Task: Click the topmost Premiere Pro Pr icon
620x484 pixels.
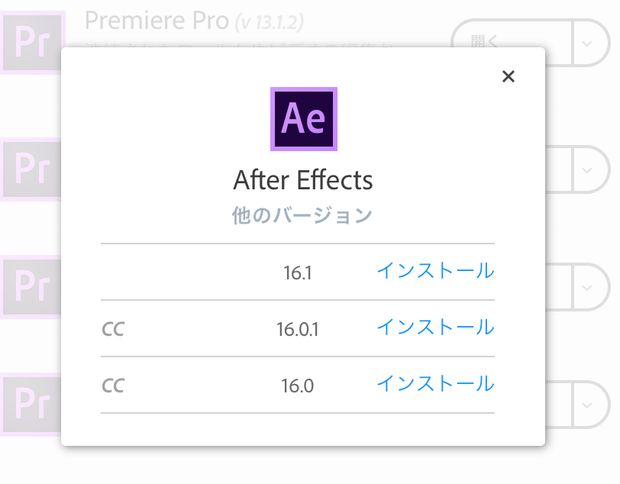Action: [31, 42]
